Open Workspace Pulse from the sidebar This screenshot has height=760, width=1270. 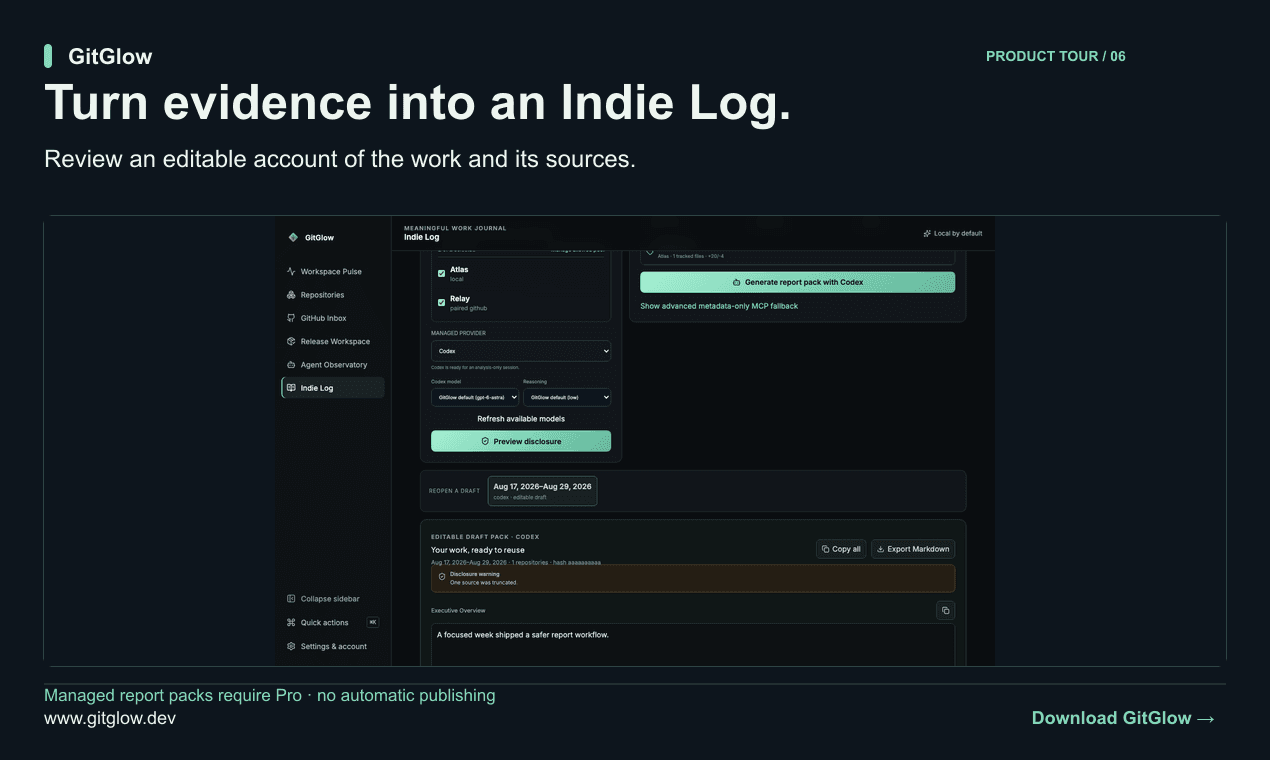[x=332, y=271]
